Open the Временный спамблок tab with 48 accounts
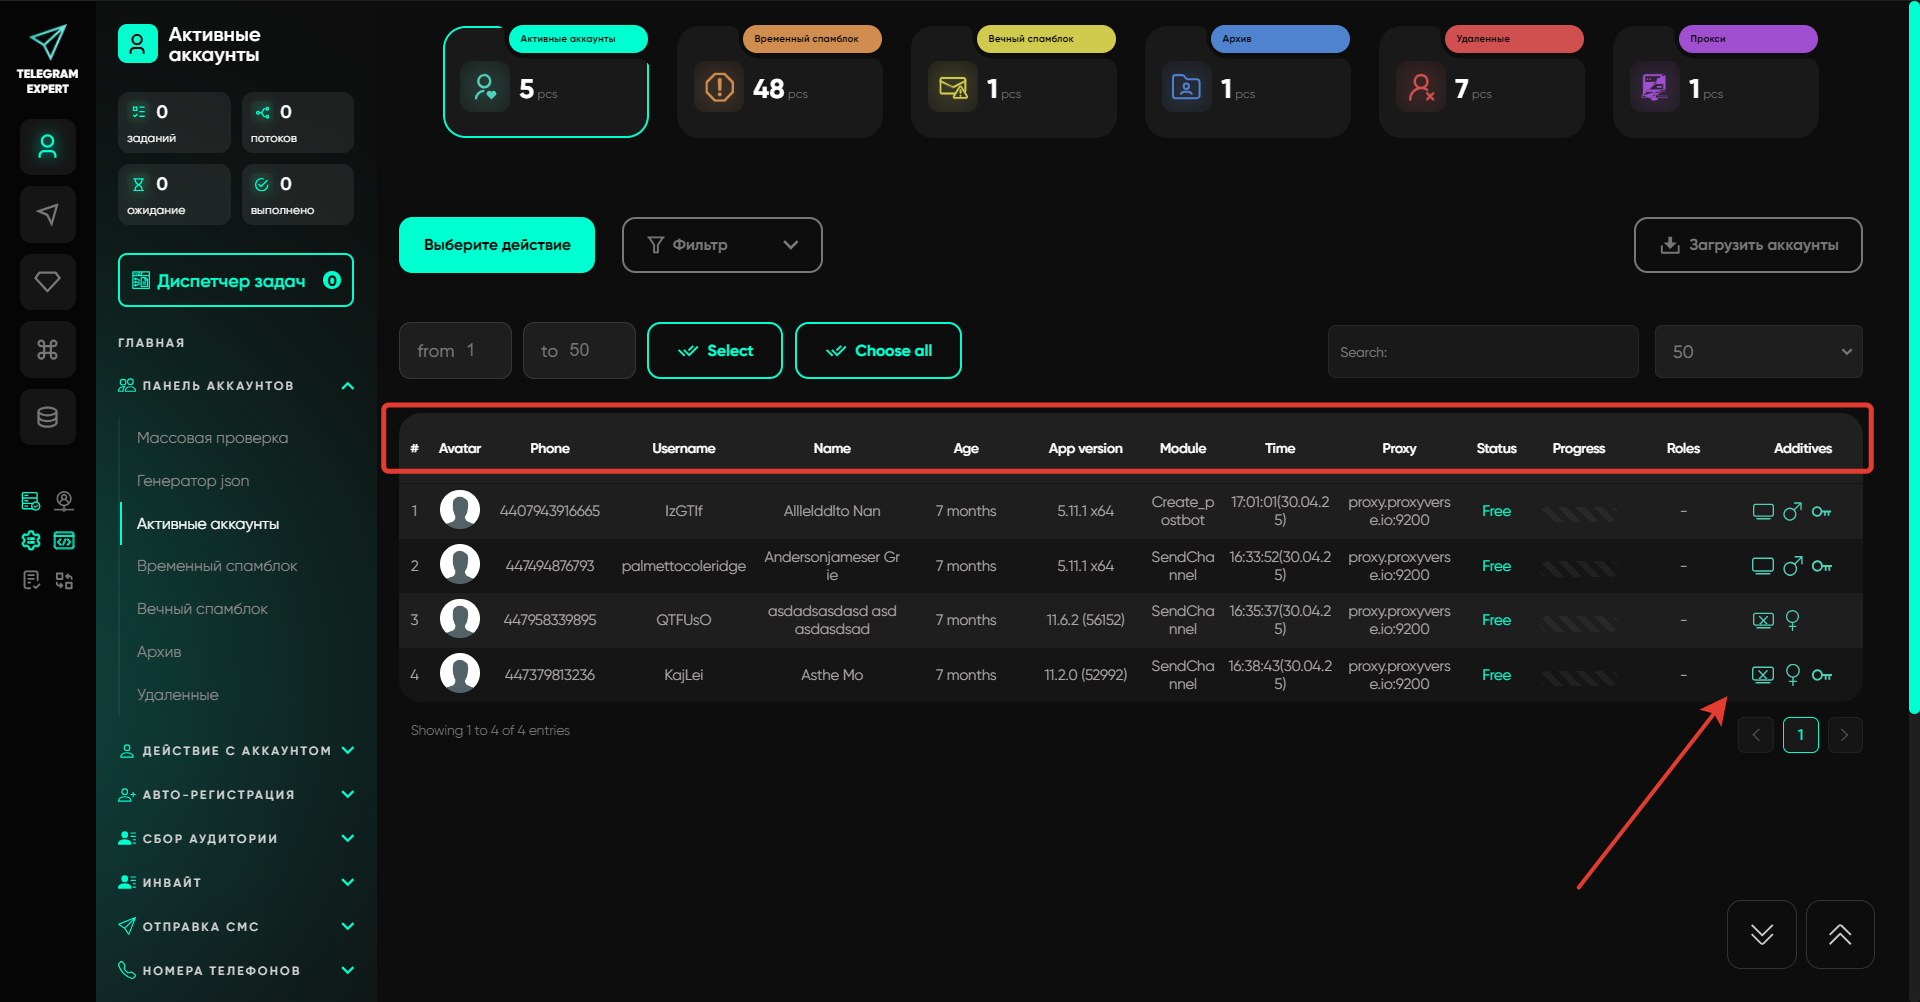Image resolution: width=1920 pixels, height=1002 pixels. point(779,82)
